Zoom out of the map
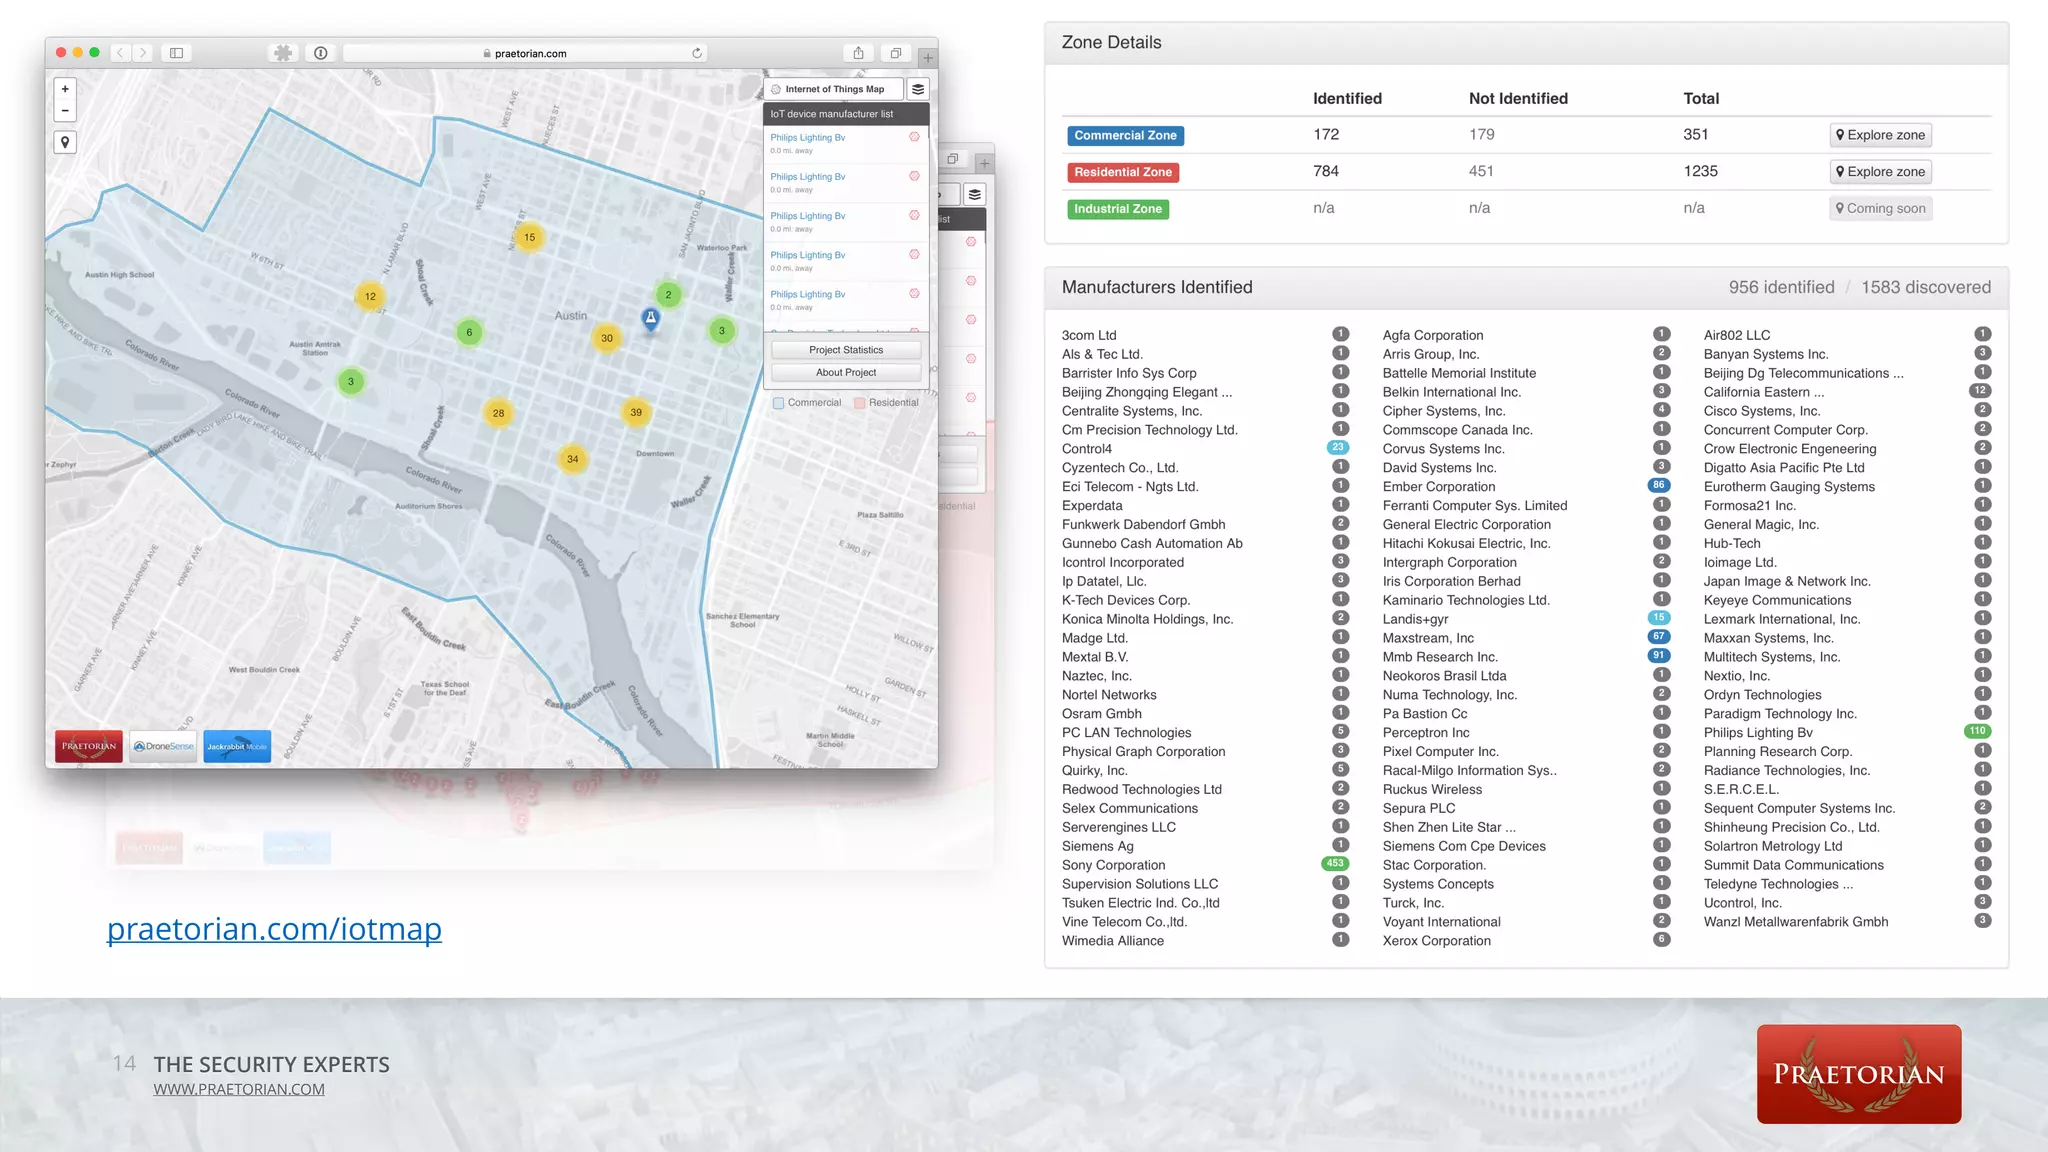This screenshot has width=2048, height=1152. click(x=65, y=111)
